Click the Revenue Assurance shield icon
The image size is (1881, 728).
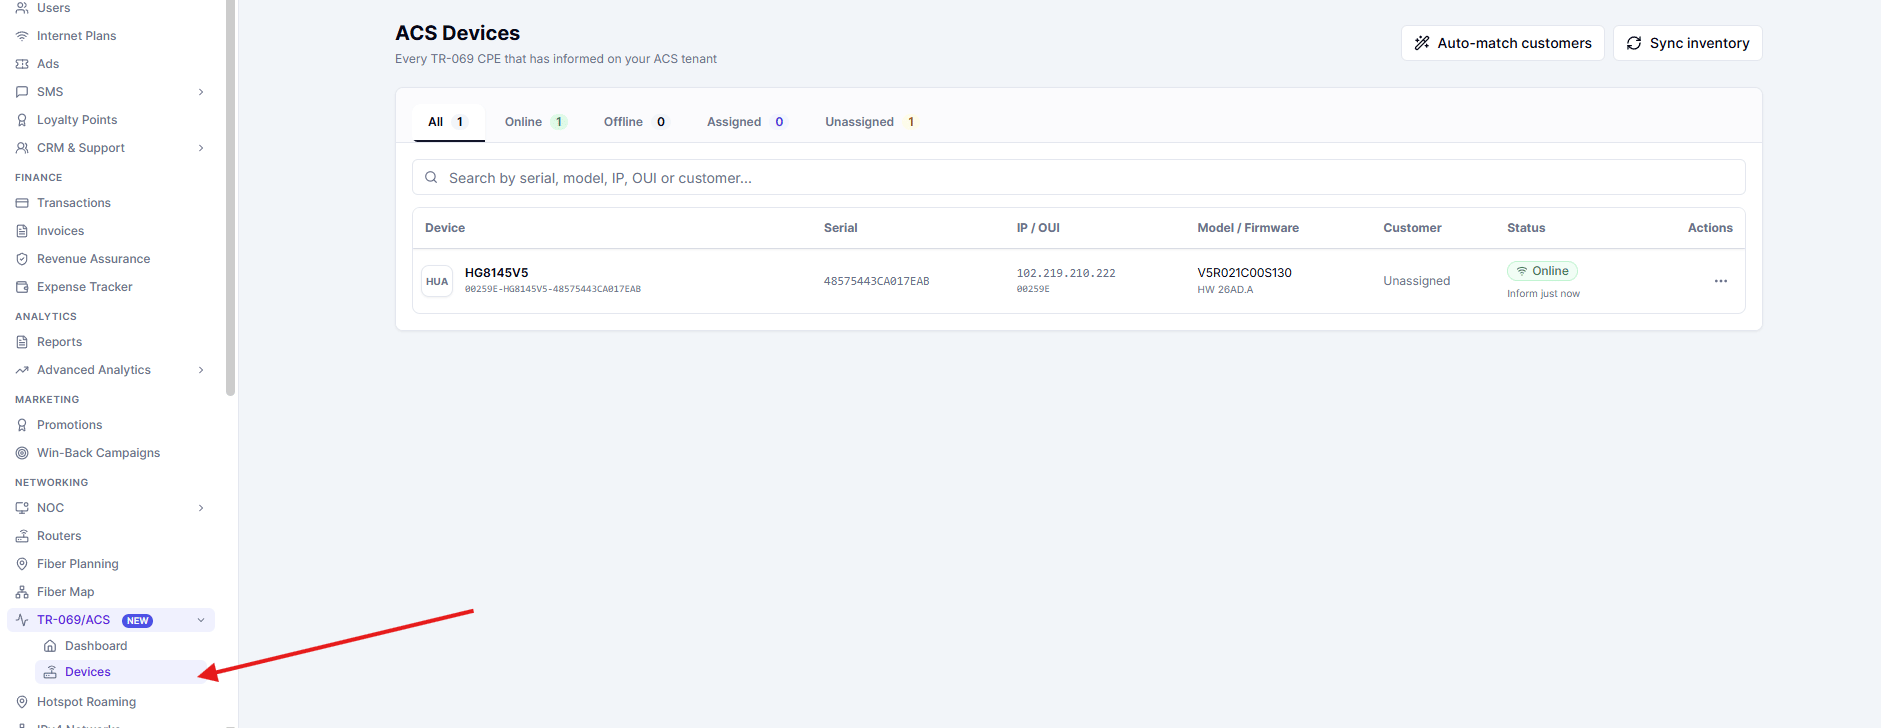point(22,259)
